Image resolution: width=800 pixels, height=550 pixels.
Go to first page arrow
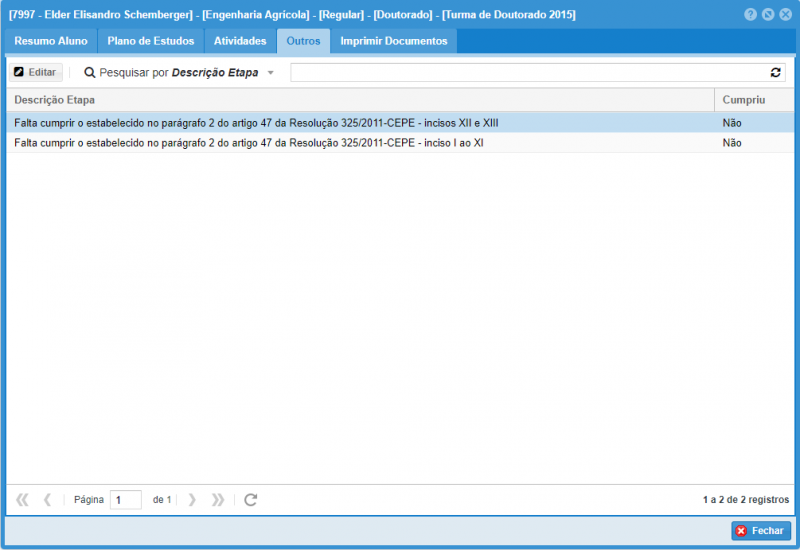(23, 499)
